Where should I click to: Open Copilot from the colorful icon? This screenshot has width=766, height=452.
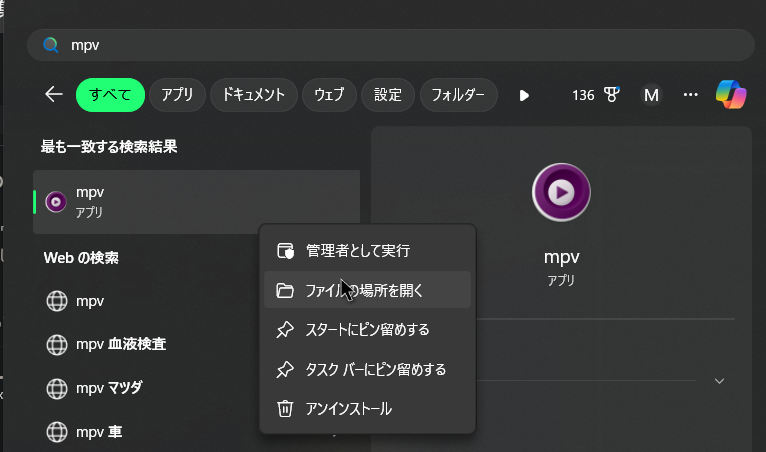coord(731,94)
